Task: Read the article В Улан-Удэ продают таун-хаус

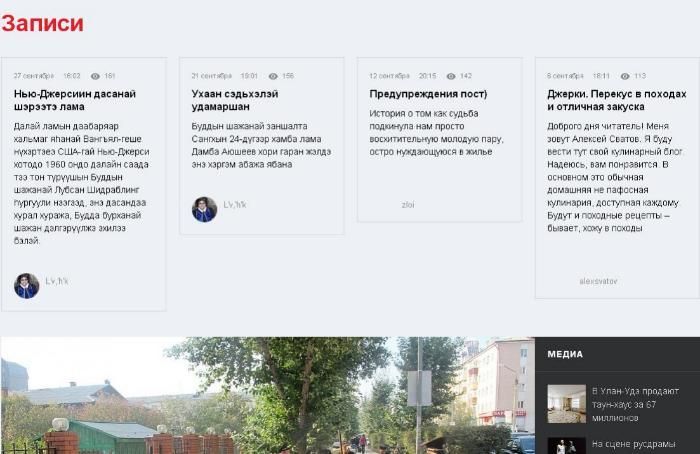Action: 635,404
